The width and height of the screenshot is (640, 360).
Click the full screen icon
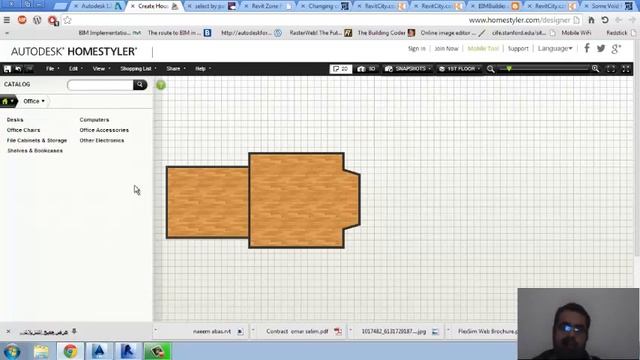tap(626, 69)
